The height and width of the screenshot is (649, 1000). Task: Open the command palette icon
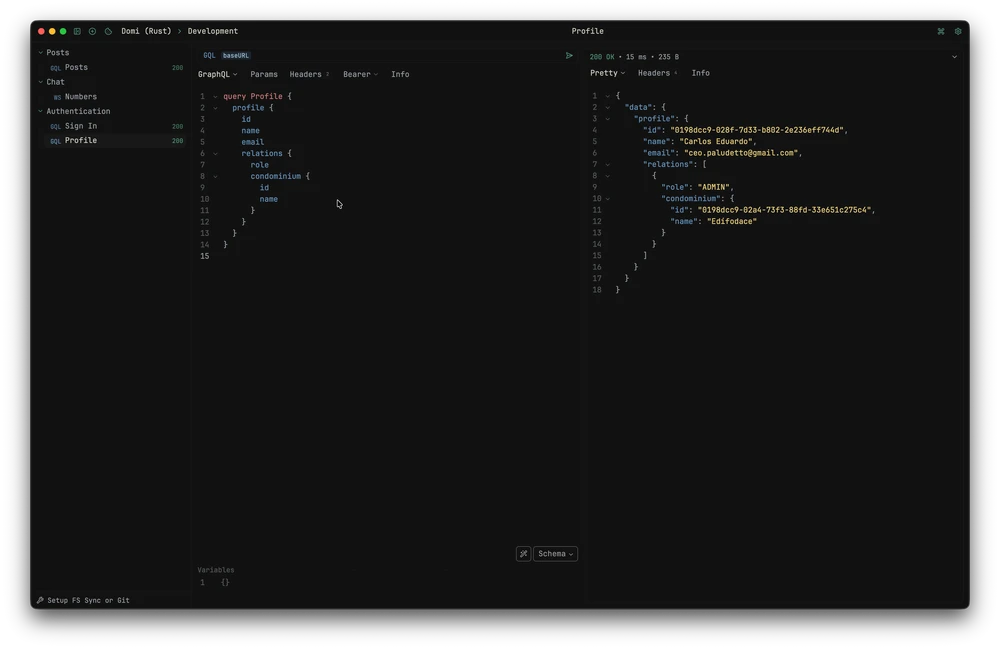pyautogui.click(x=941, y=31)
